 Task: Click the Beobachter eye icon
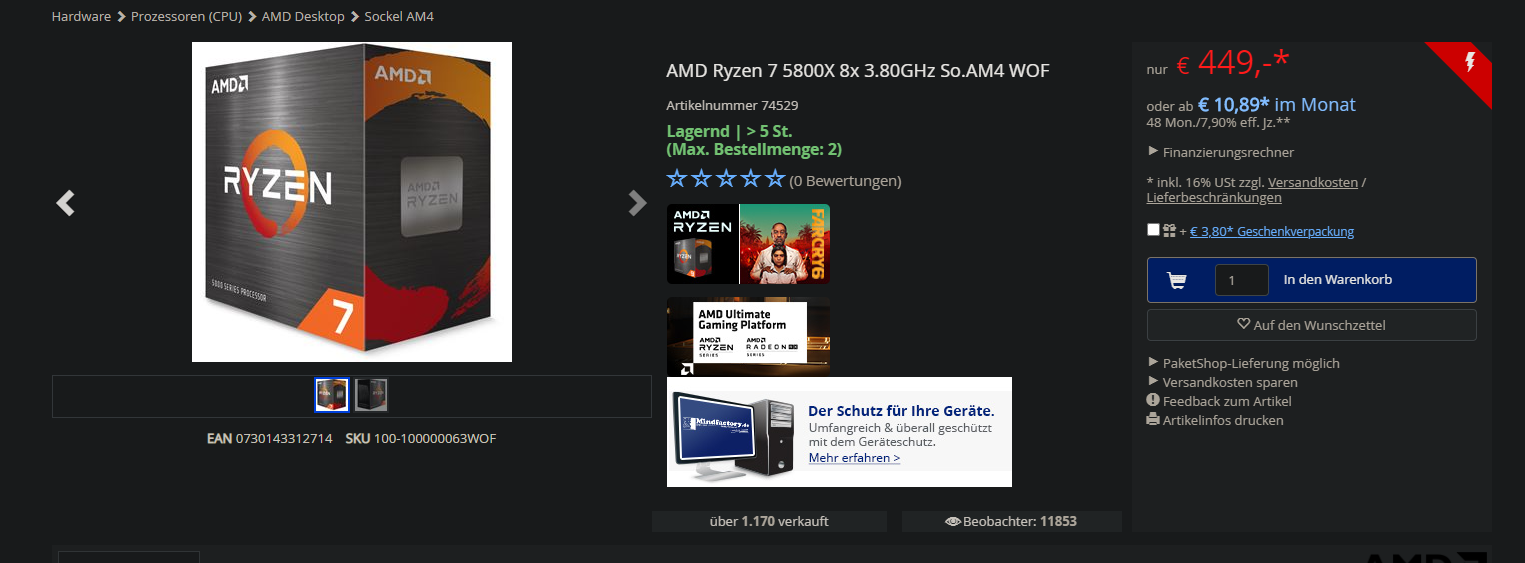[x=952, y=522]
